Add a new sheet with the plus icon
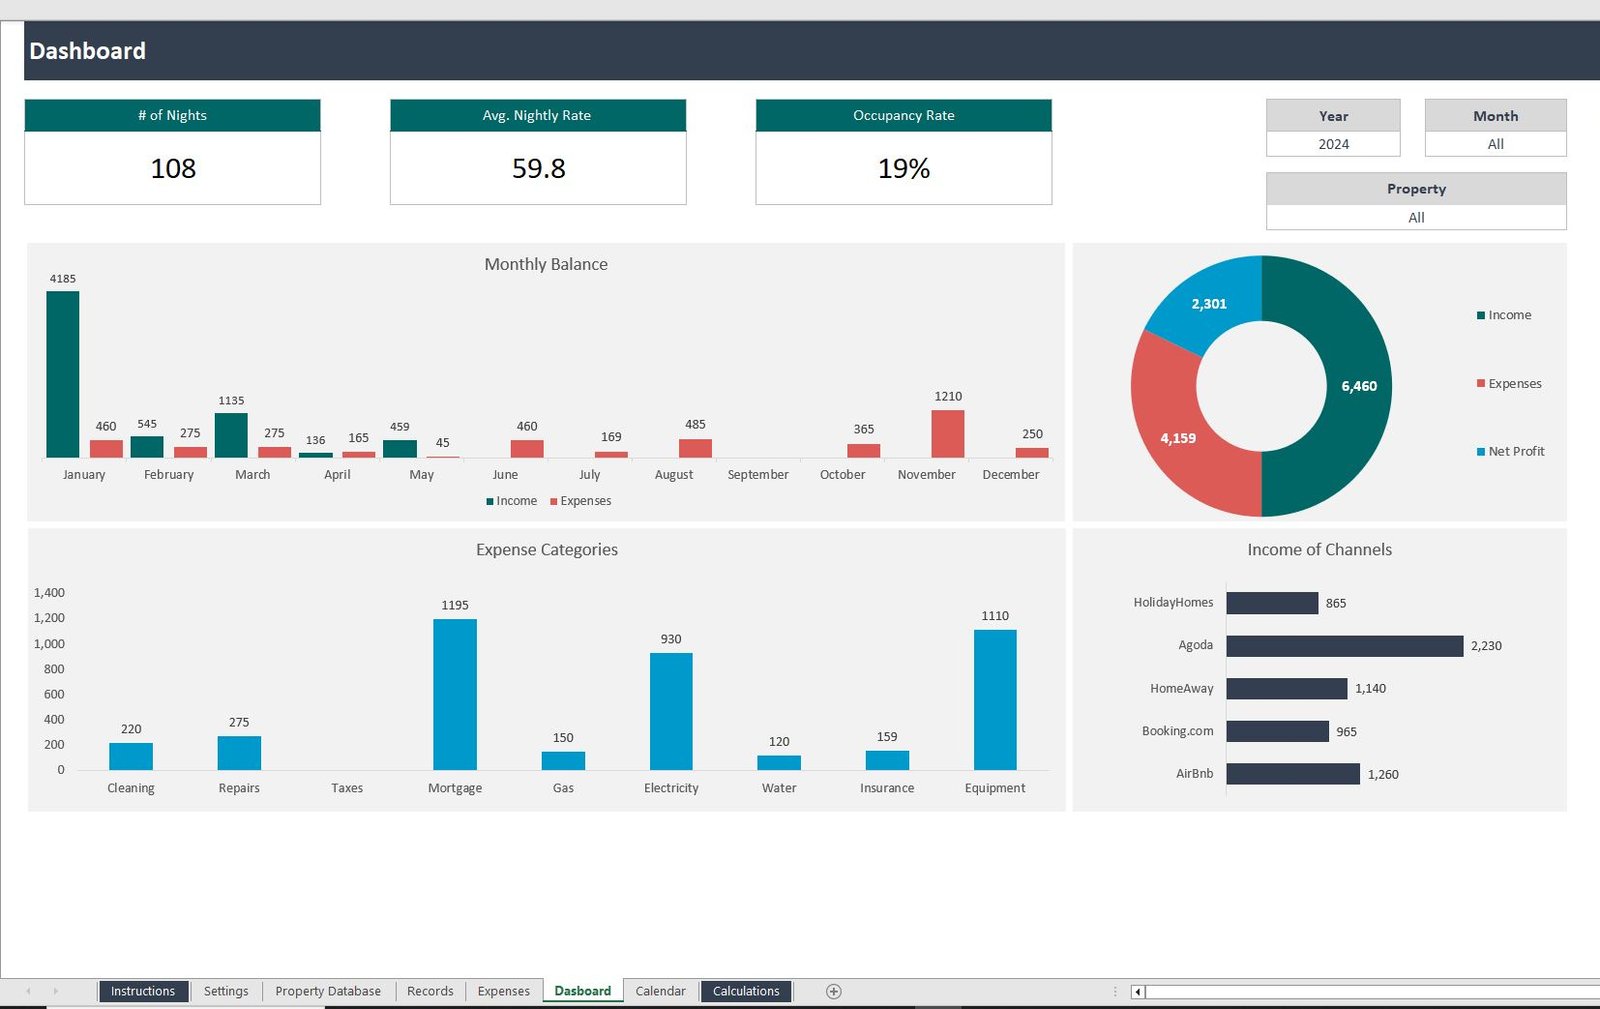This screenshot has height=1009, width=1600. pyautogui.click(x=833, y=991)
